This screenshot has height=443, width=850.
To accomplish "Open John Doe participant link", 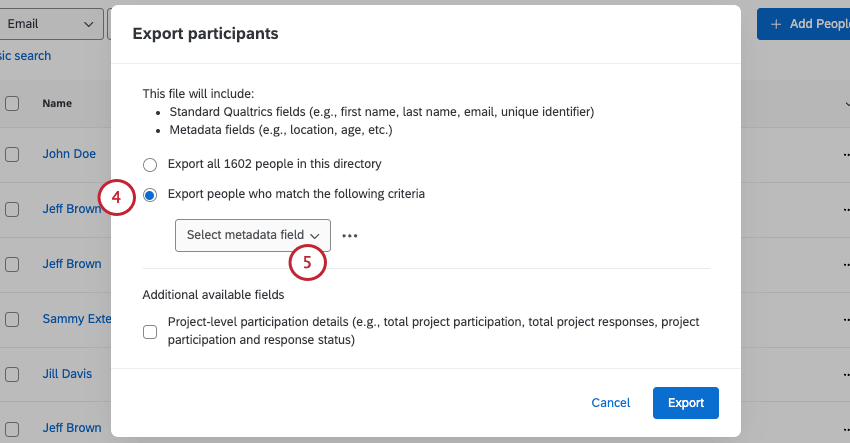I will pyautogui.click(x=69, y=154).
